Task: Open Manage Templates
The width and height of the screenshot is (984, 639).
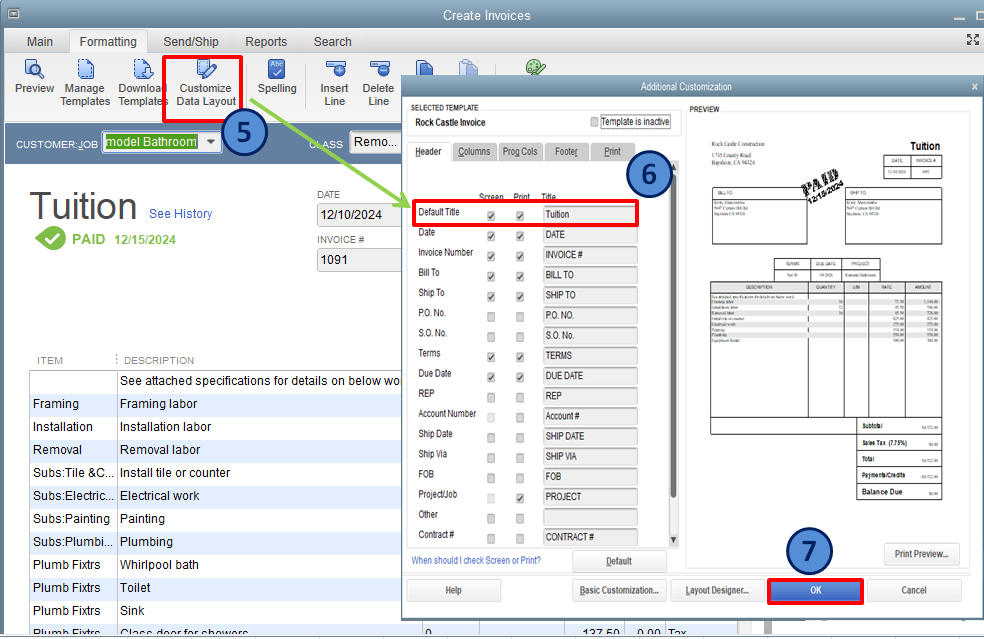Action: point(85,83)
